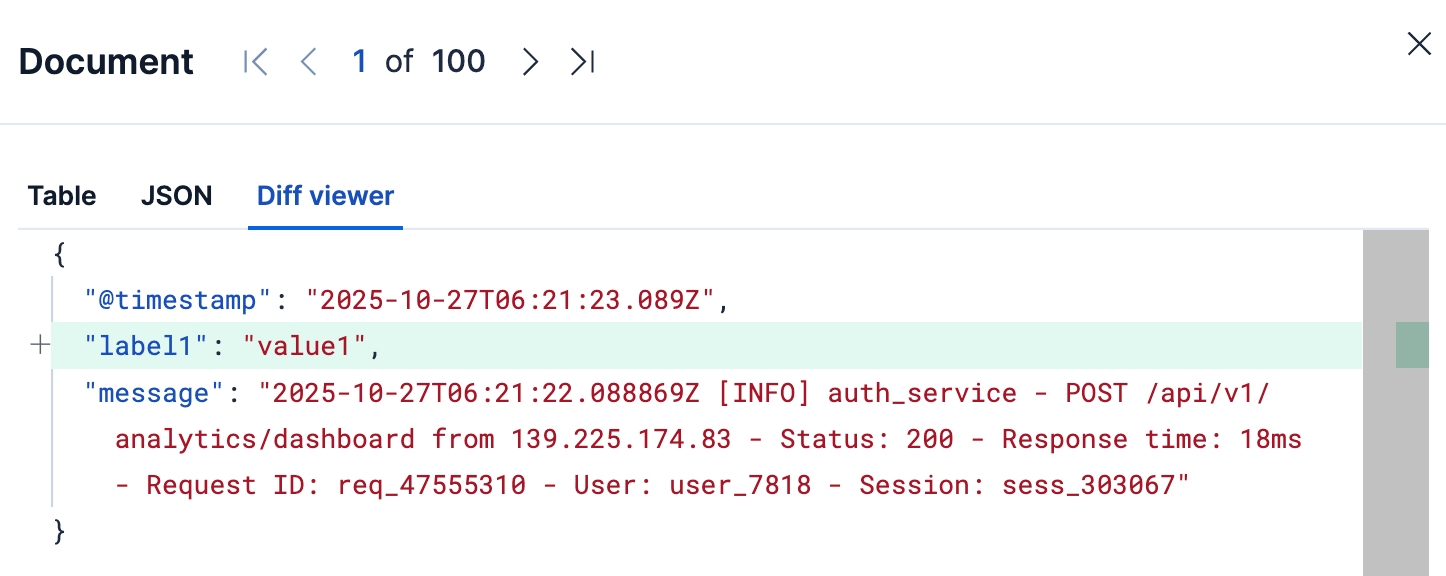Select the Diff viewer tab
This screenshot has width=1446, height=576.
coord(325,196)
